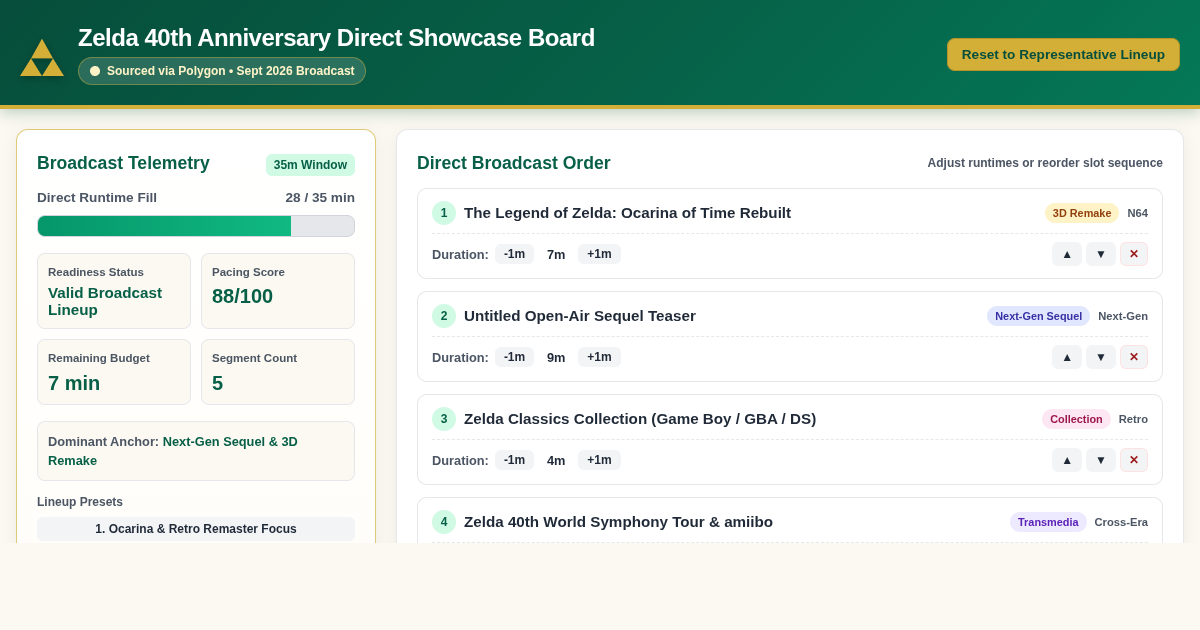Click the Triforce logo icon
The image size is (1200, 630).
coord(42,57)
